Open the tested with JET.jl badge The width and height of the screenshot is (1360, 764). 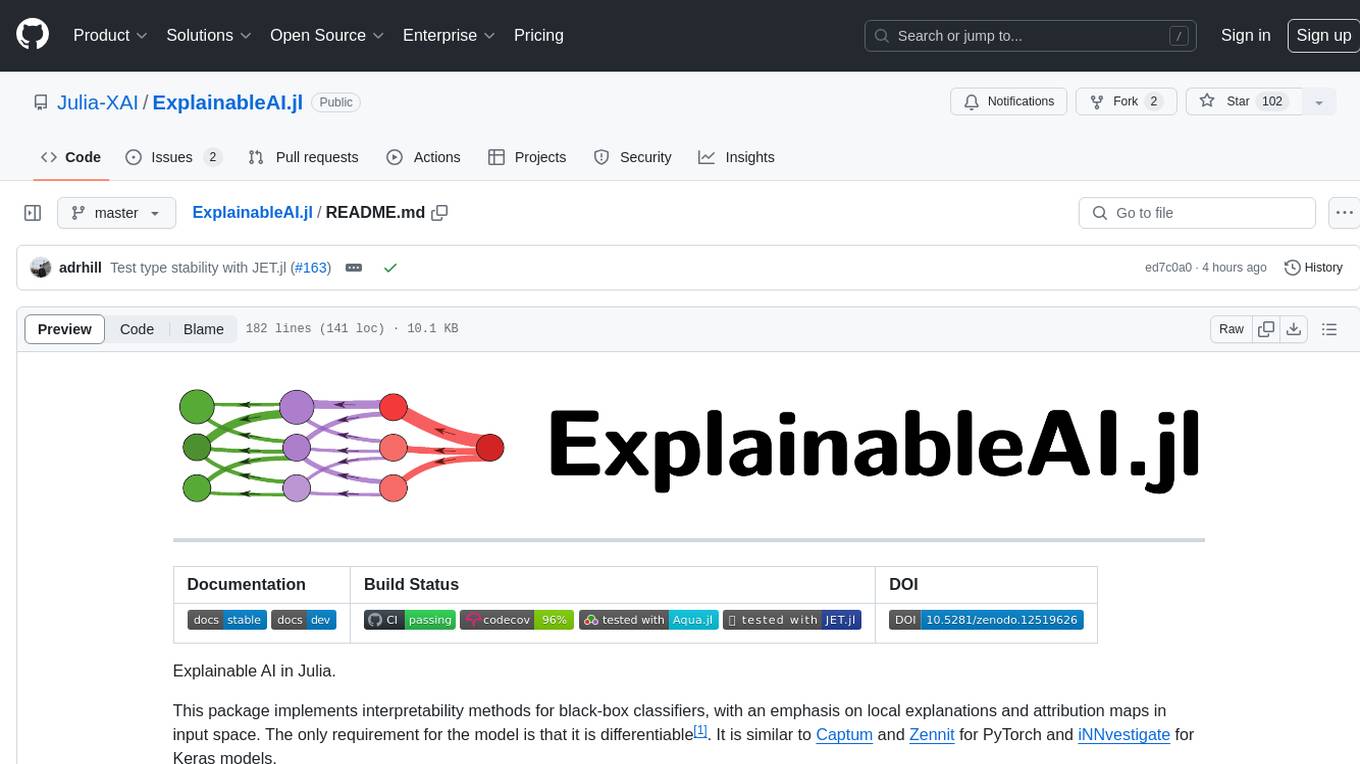click(792, 620)
